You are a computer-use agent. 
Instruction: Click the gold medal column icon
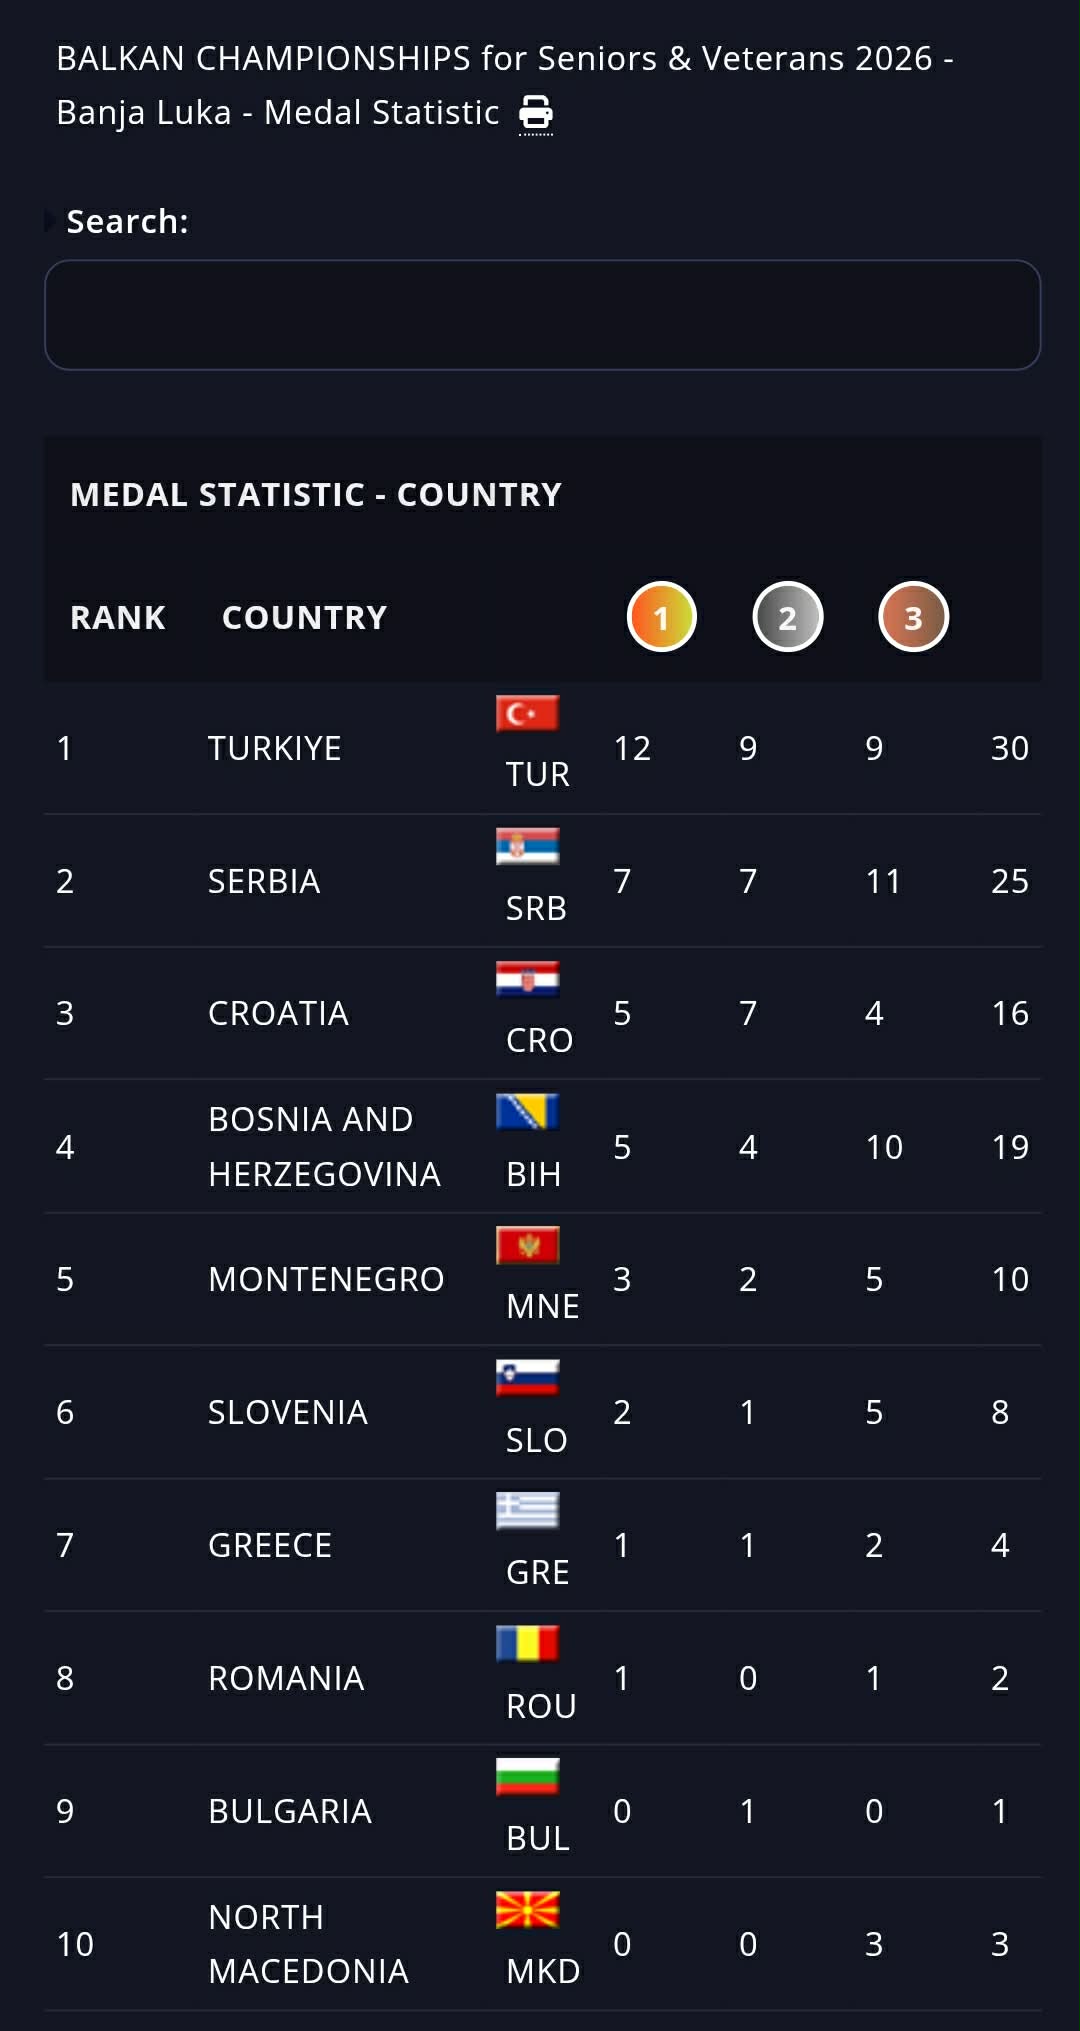[661, 617]
